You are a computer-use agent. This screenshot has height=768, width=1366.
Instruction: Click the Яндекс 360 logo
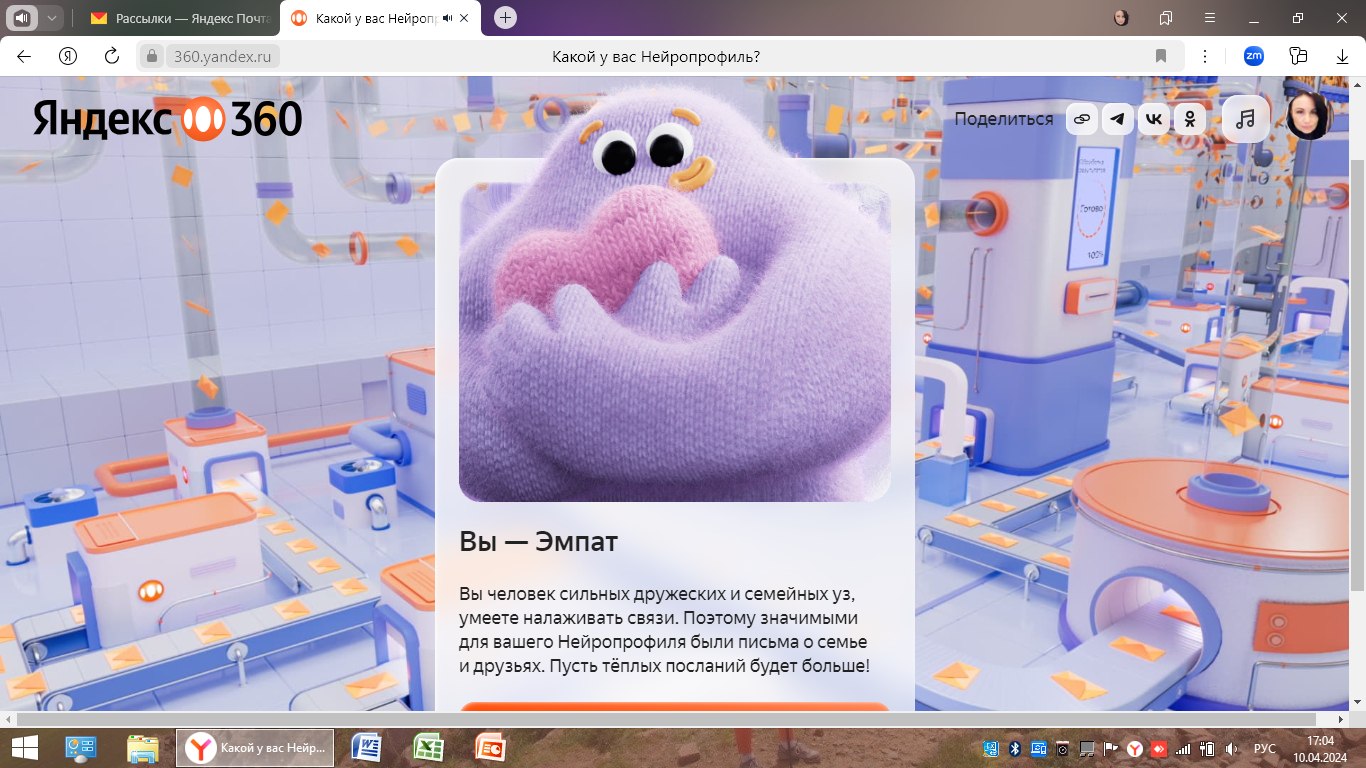(x=167, y=118)
